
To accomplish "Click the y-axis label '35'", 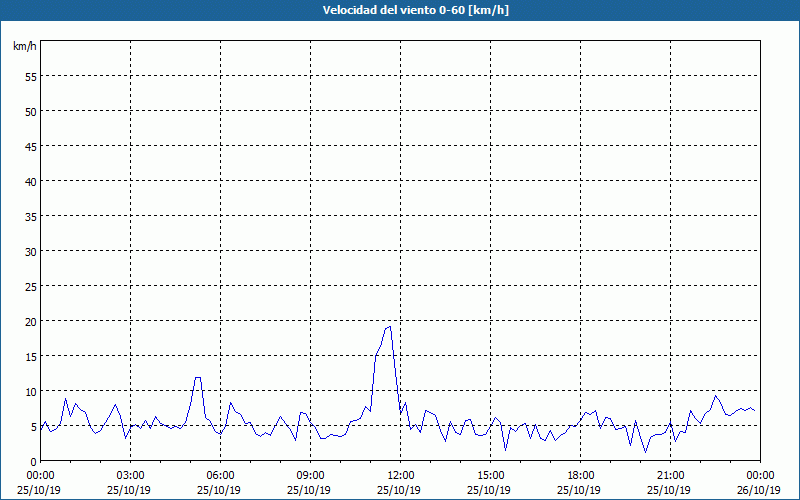I will tap(31, 216).
